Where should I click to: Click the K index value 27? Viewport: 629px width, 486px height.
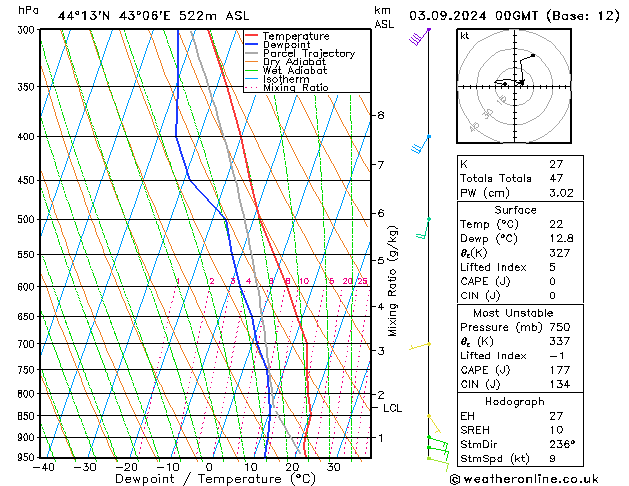click(556, 164)
